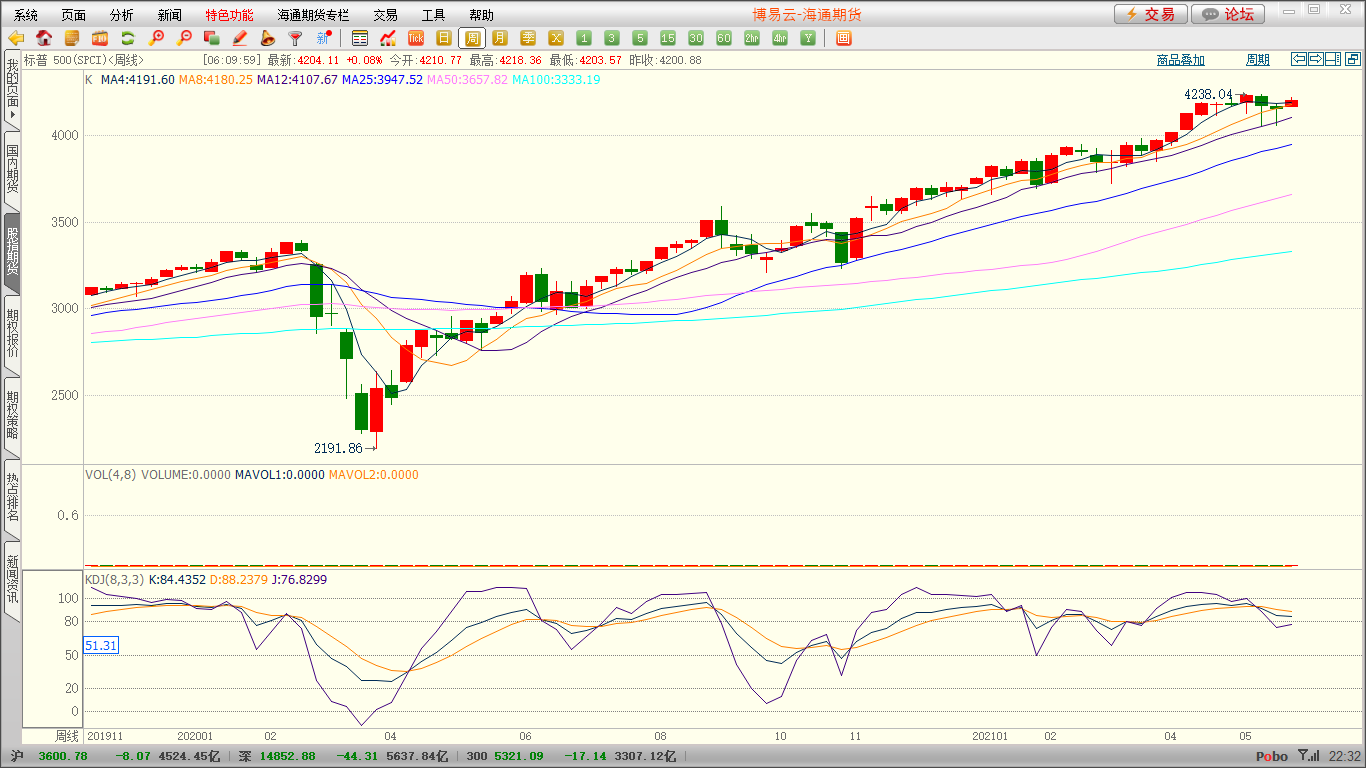The image size is (1366, 768).
Task: Open the 分析 menu
Action: click(x=122, y=15)
